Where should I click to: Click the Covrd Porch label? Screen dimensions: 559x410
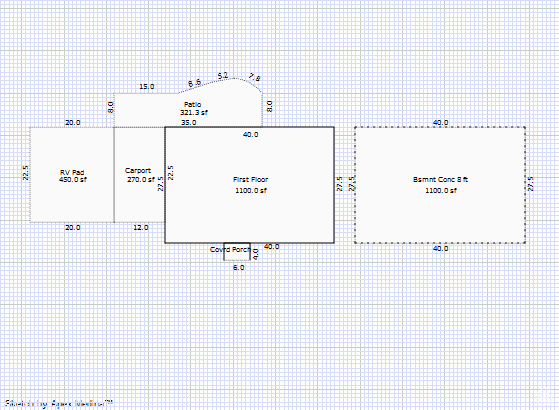tap(230, 250)
